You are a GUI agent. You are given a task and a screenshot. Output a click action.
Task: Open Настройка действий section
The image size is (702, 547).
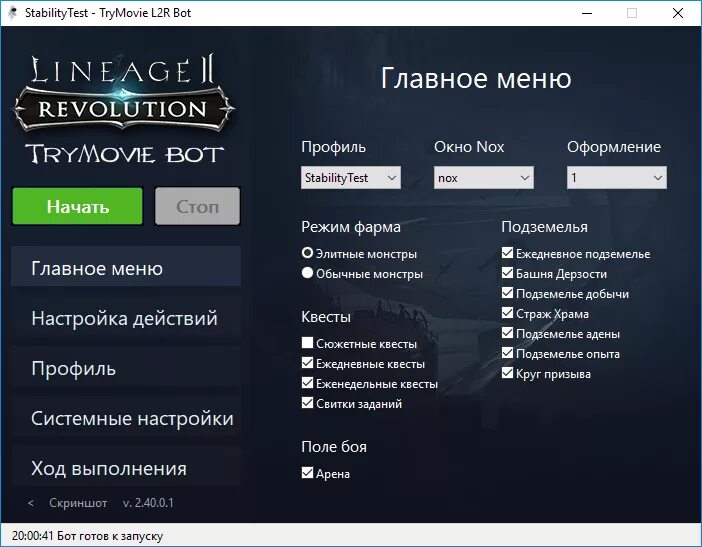(x=126, y=318)
